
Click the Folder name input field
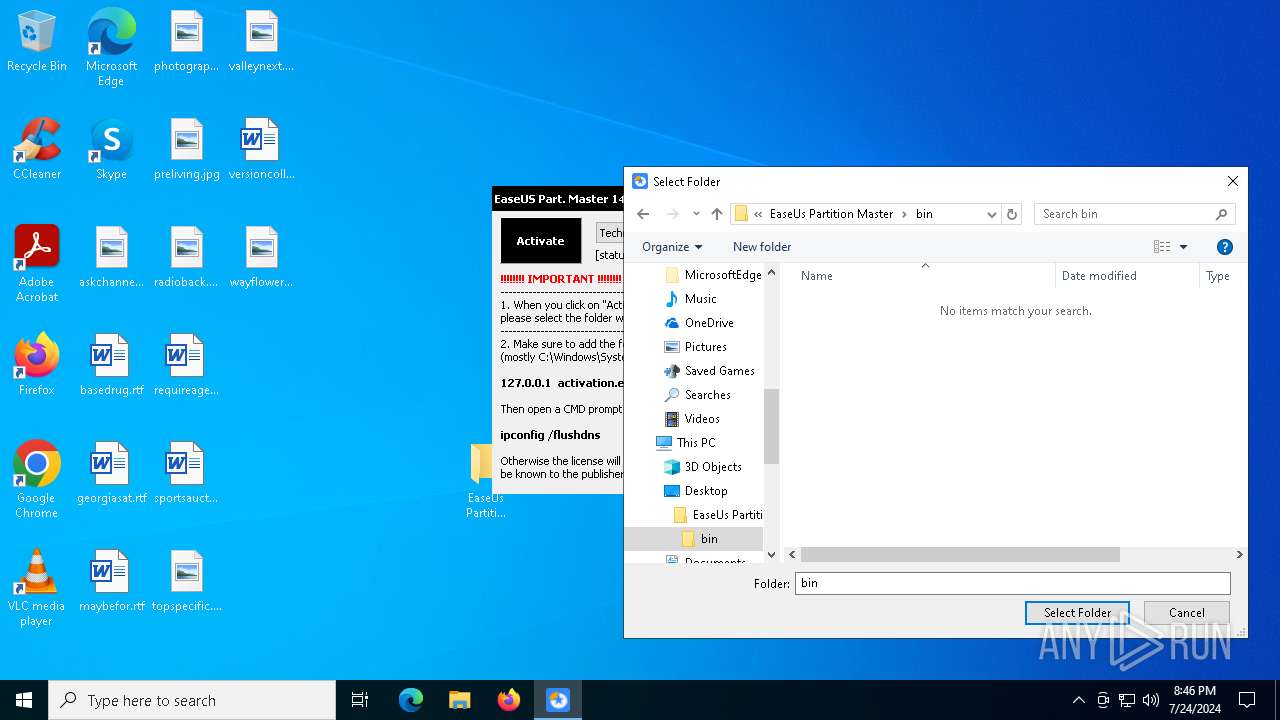[x=1012, y=583]
